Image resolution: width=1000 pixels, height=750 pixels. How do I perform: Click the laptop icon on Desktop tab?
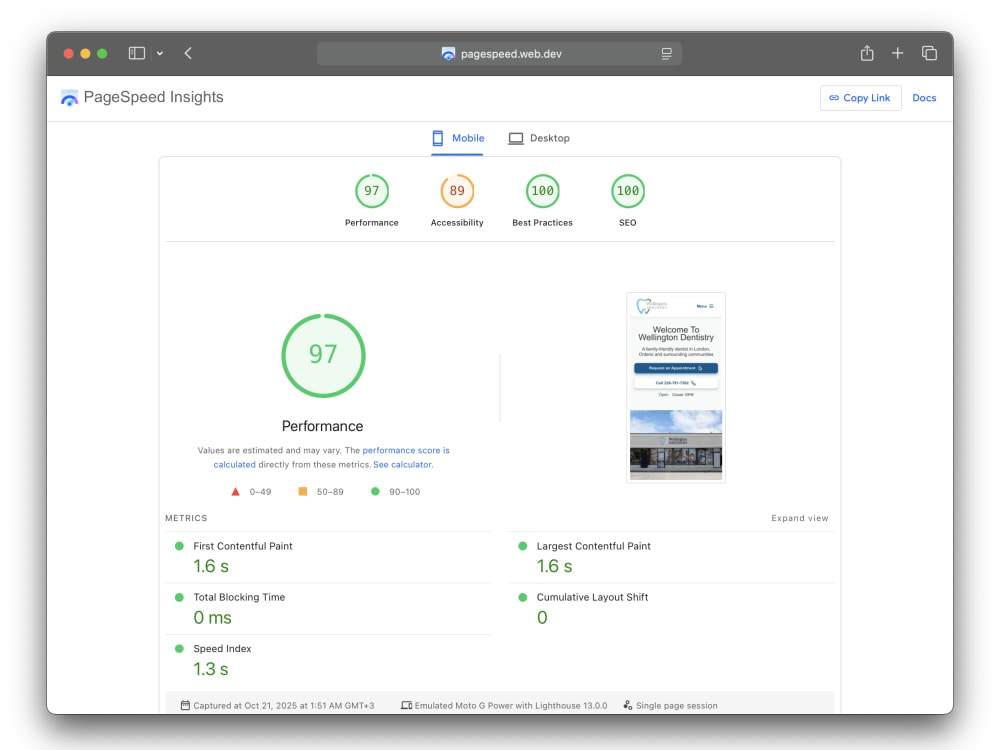point(516,138)
